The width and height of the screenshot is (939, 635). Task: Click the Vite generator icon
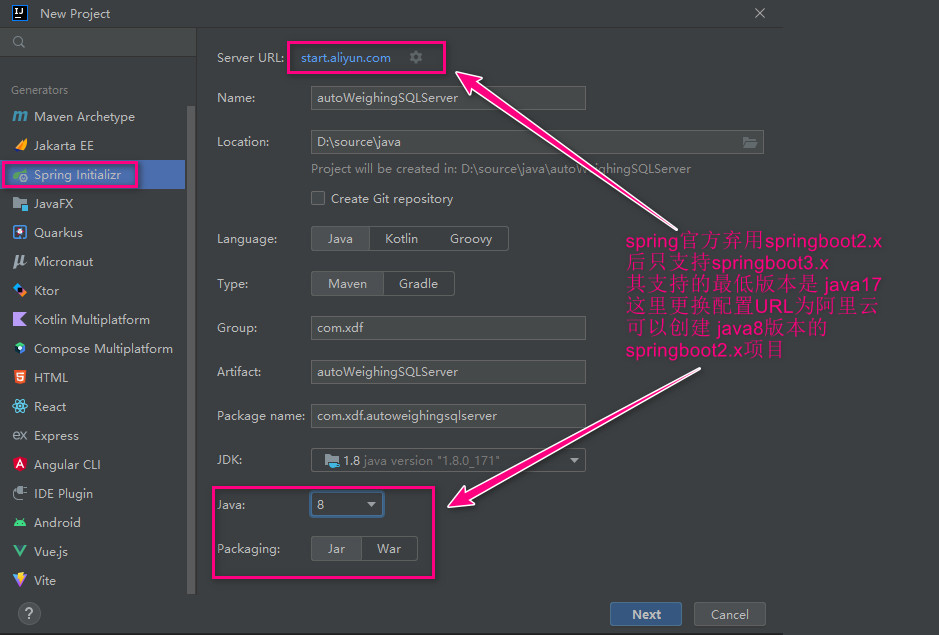coord(20,580)
